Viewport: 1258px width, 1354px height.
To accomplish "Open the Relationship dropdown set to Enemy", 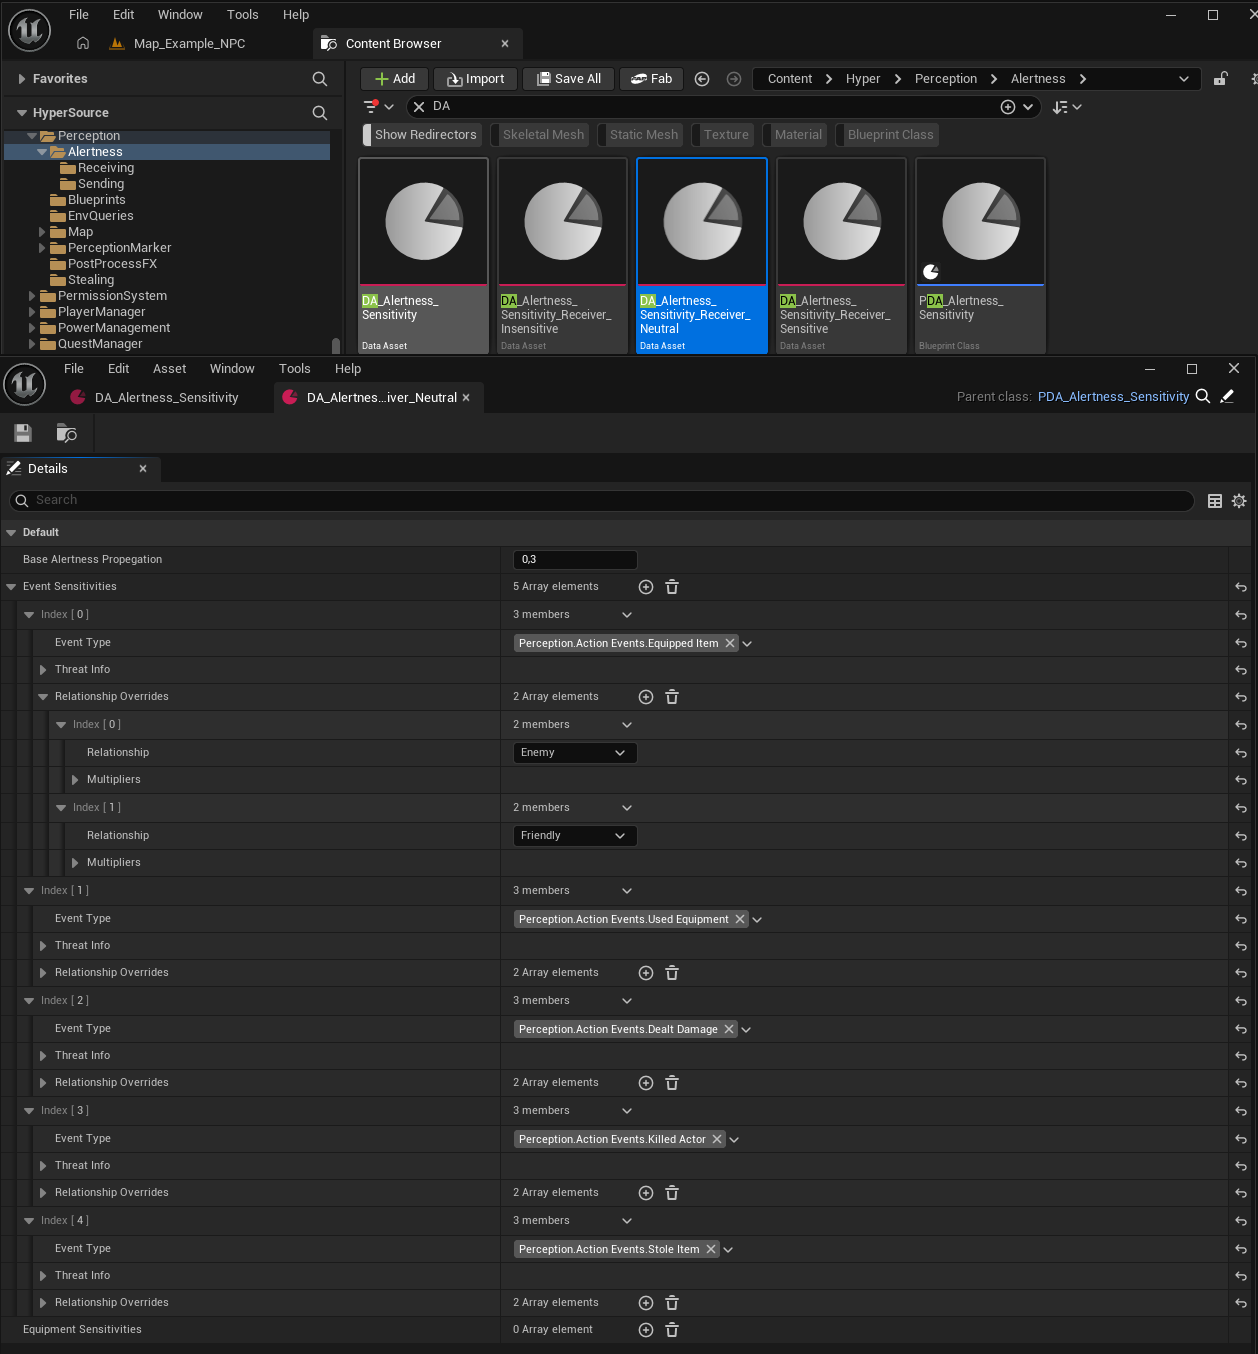I will (x=574, y=753).
